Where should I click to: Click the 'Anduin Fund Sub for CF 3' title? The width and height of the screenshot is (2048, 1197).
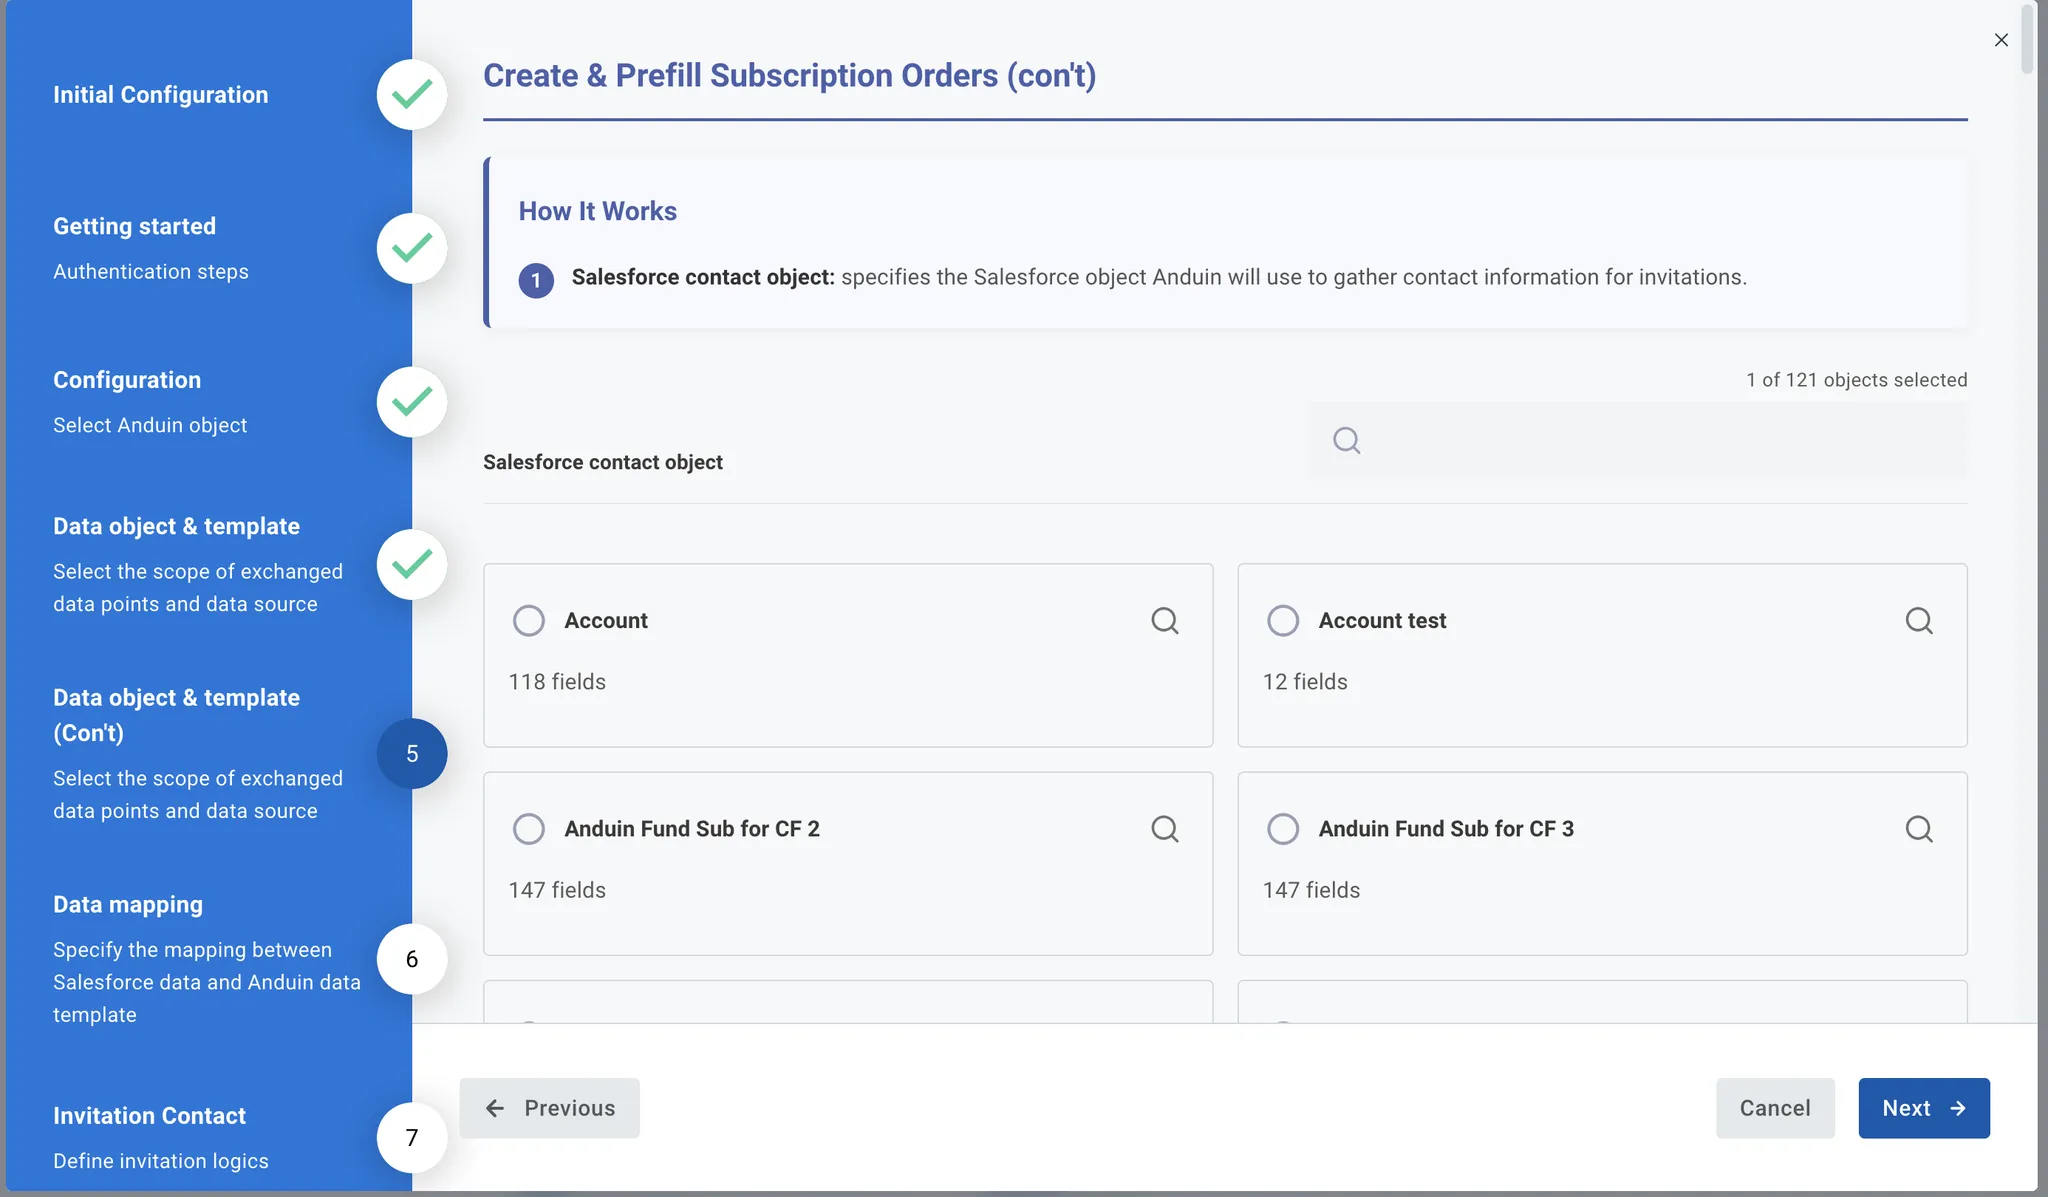pos(1446,829)
